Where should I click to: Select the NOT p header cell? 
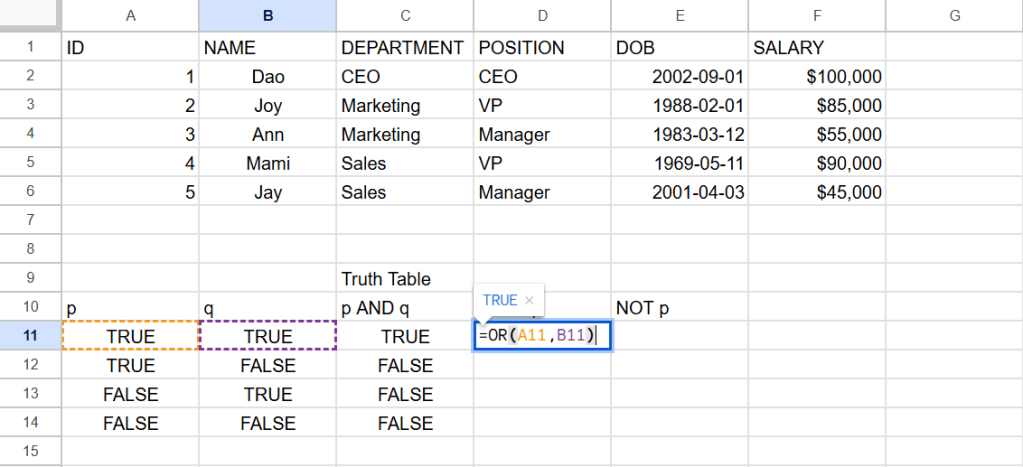click(x=679, y=308)
